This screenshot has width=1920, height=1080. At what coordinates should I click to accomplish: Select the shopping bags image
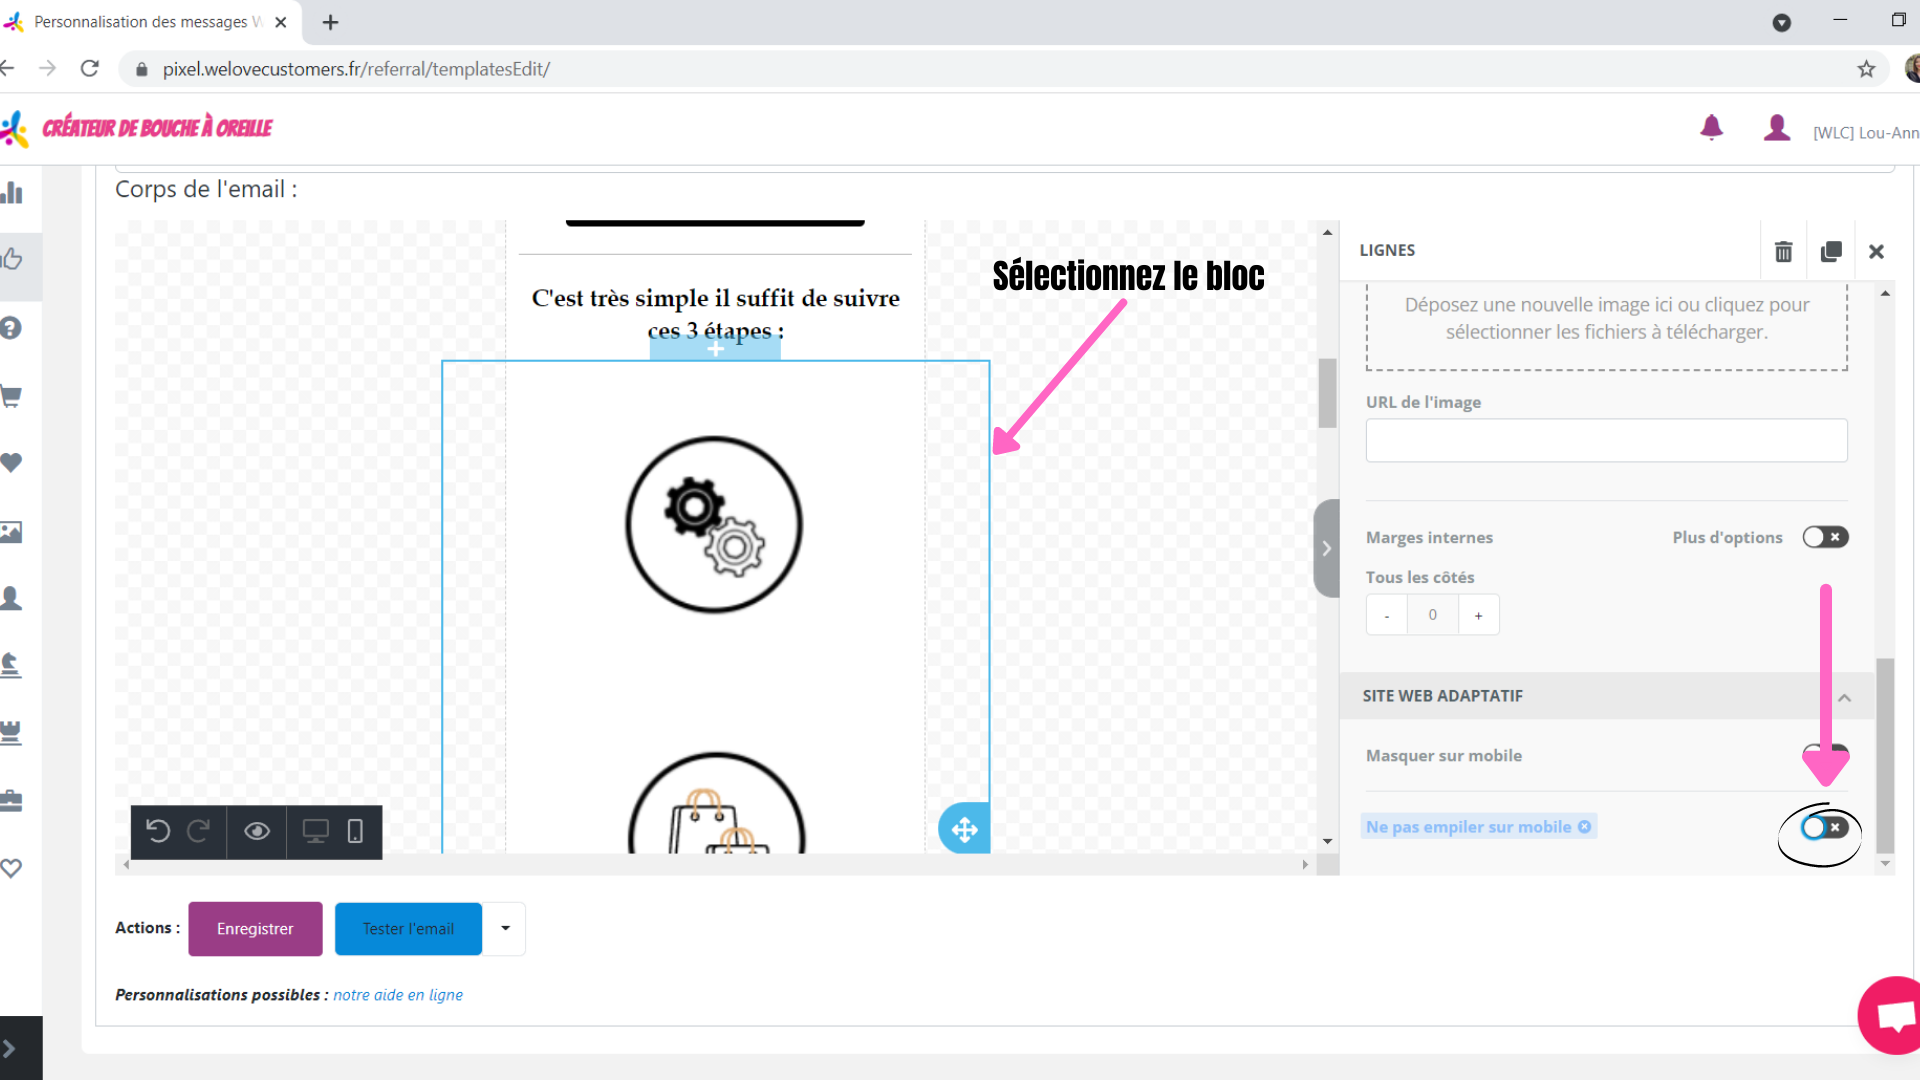point(716,803)
